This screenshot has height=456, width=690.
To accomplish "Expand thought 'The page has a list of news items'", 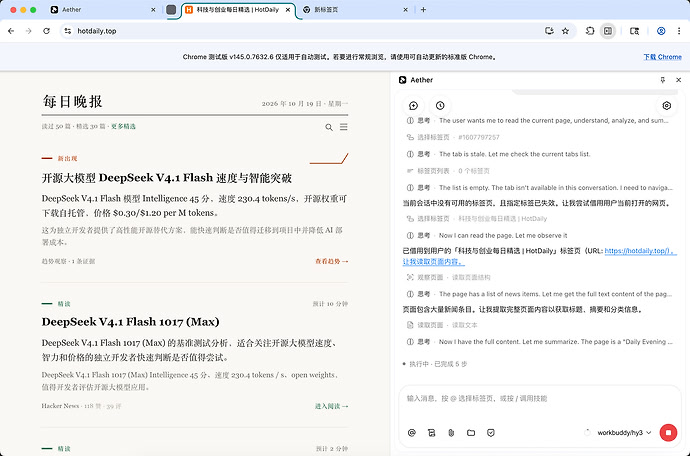I will click(x=540, y=294).
